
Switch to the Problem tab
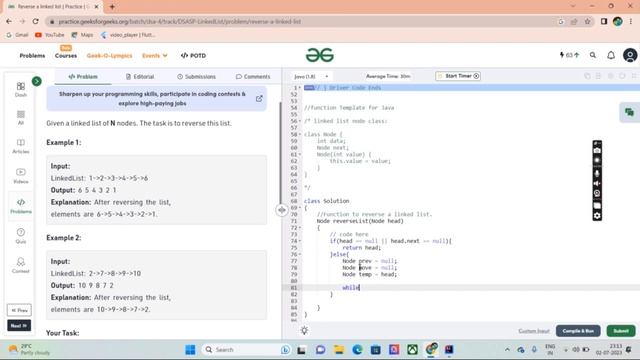83,77
